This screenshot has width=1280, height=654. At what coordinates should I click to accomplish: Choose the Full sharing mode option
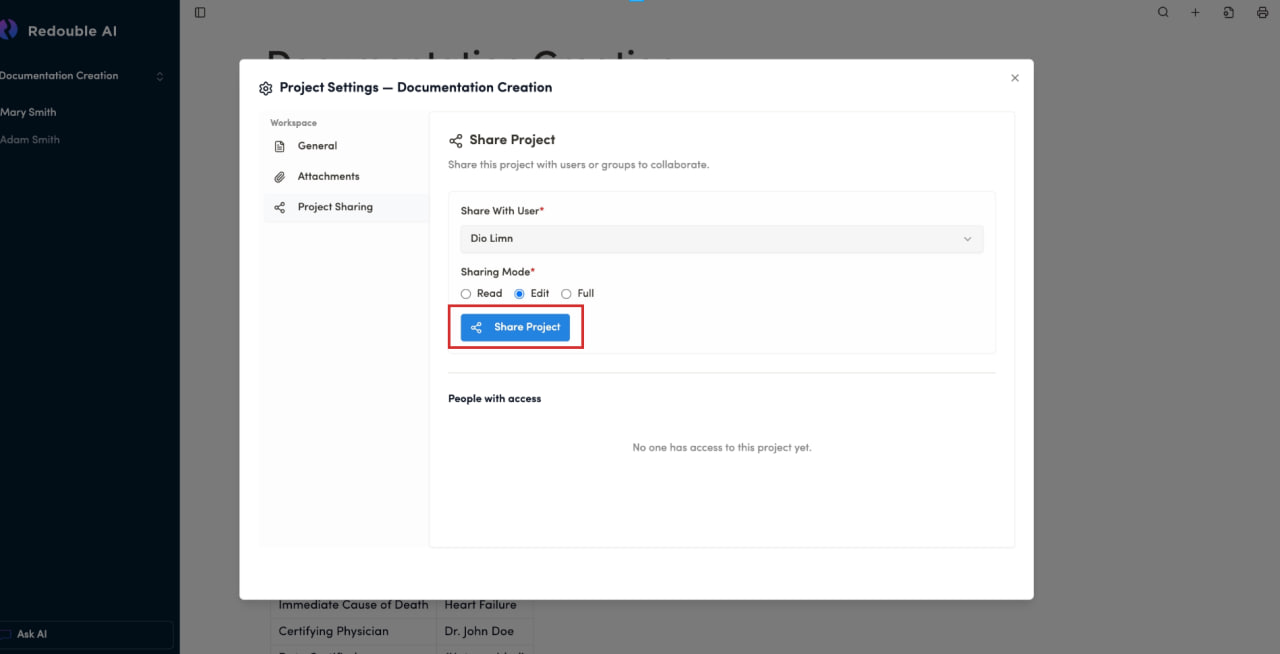pyautogui.click(x=566, y=294)
